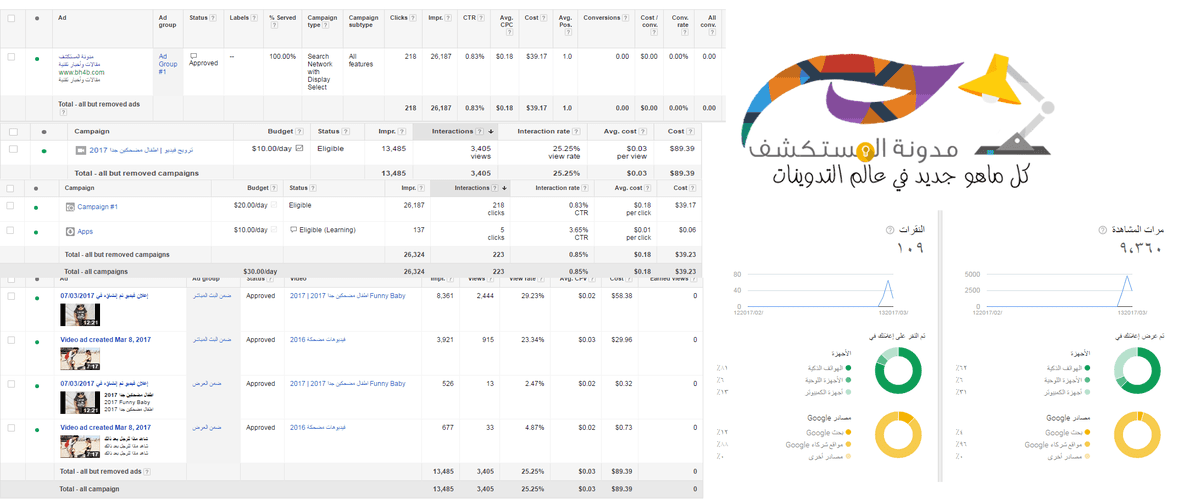This screenshot has width=1200, height=499.
Task: Open the green status dot dropdown for Campaign #1
Action: pos(36,207)
